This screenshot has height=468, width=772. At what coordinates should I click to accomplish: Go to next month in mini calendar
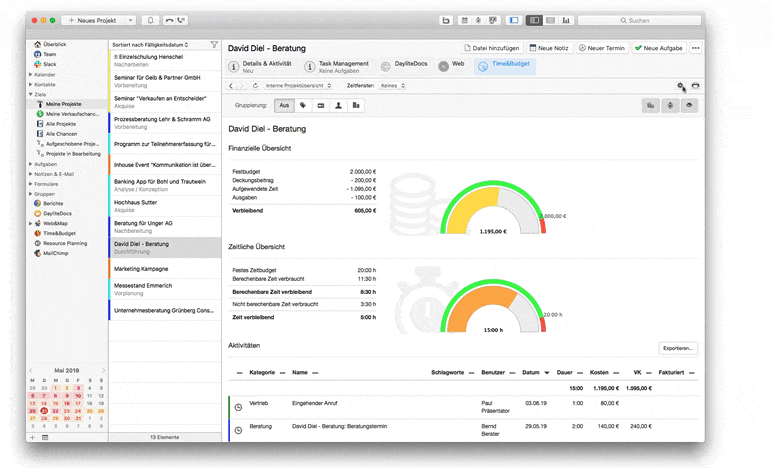pyautogui.click(x=103, y=371)
